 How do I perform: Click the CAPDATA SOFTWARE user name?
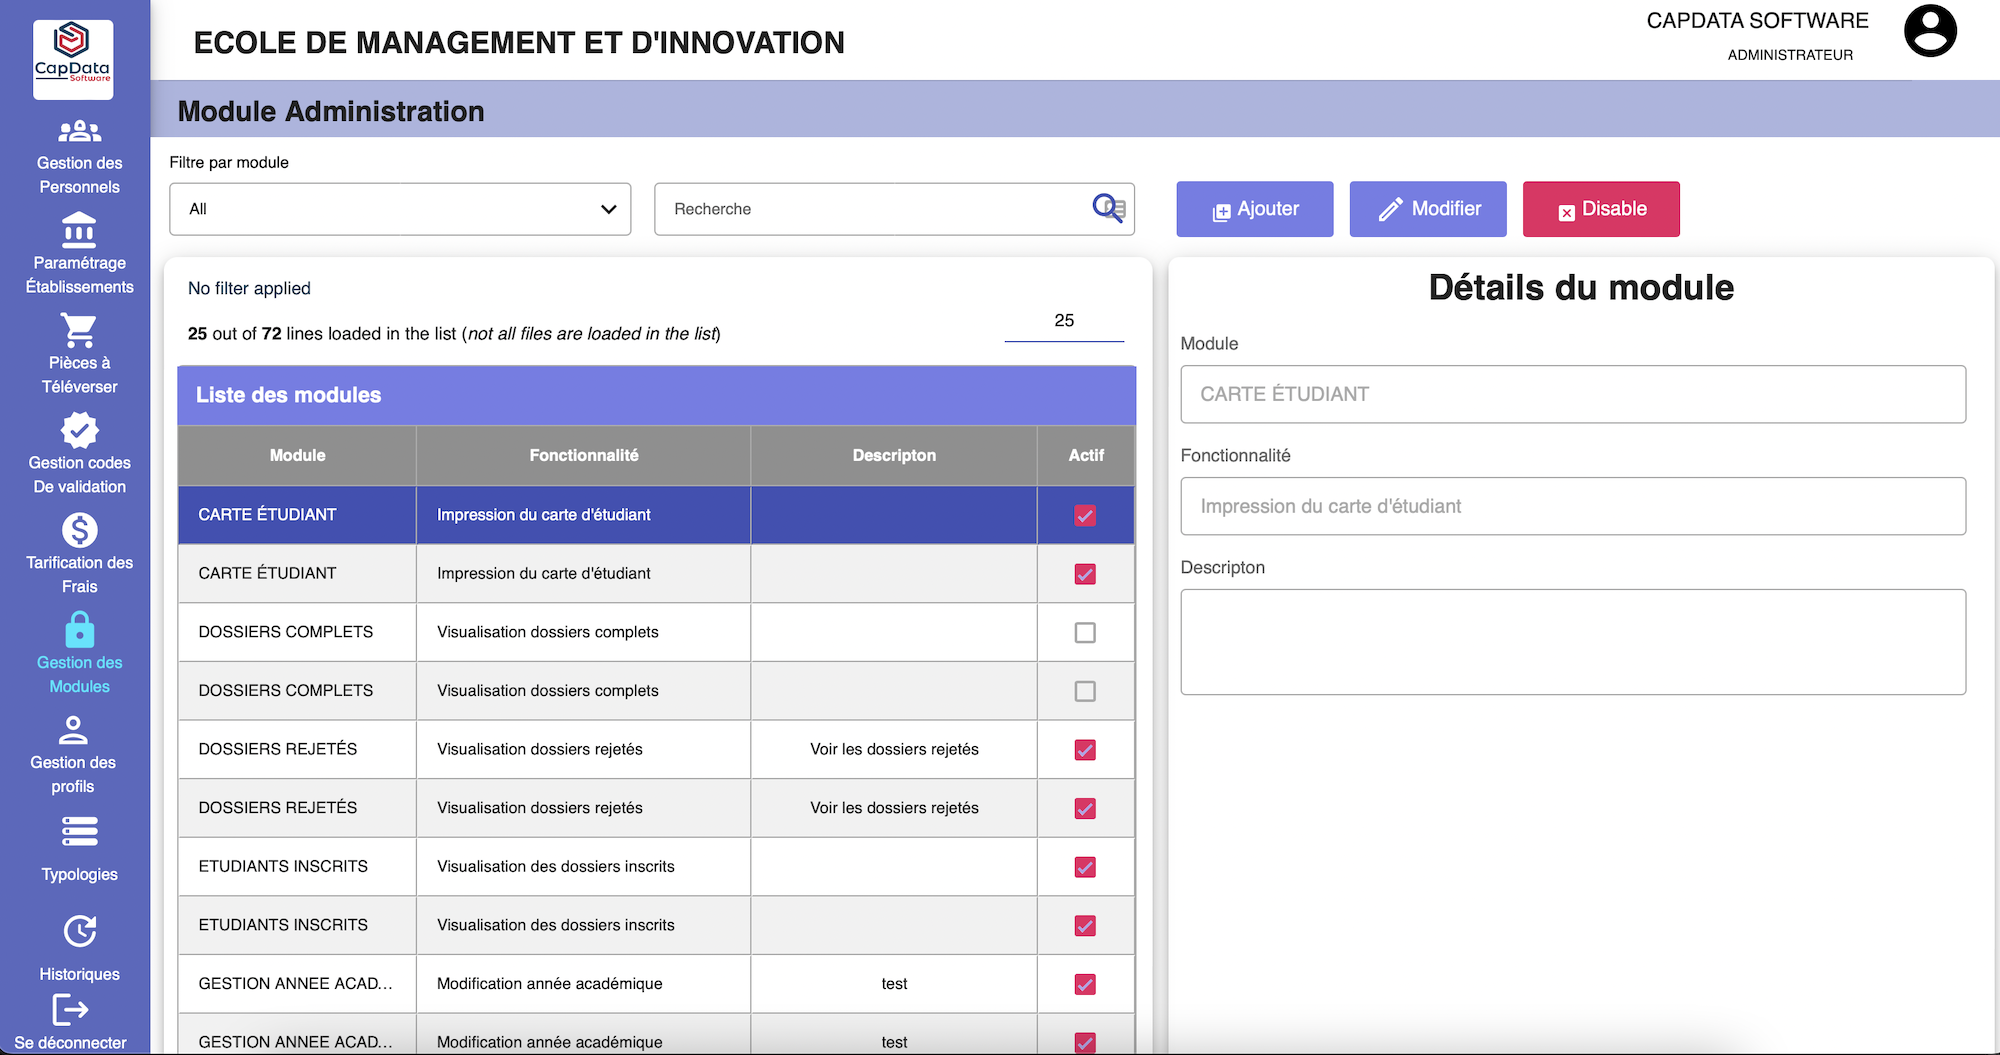tap(1757, 20)
